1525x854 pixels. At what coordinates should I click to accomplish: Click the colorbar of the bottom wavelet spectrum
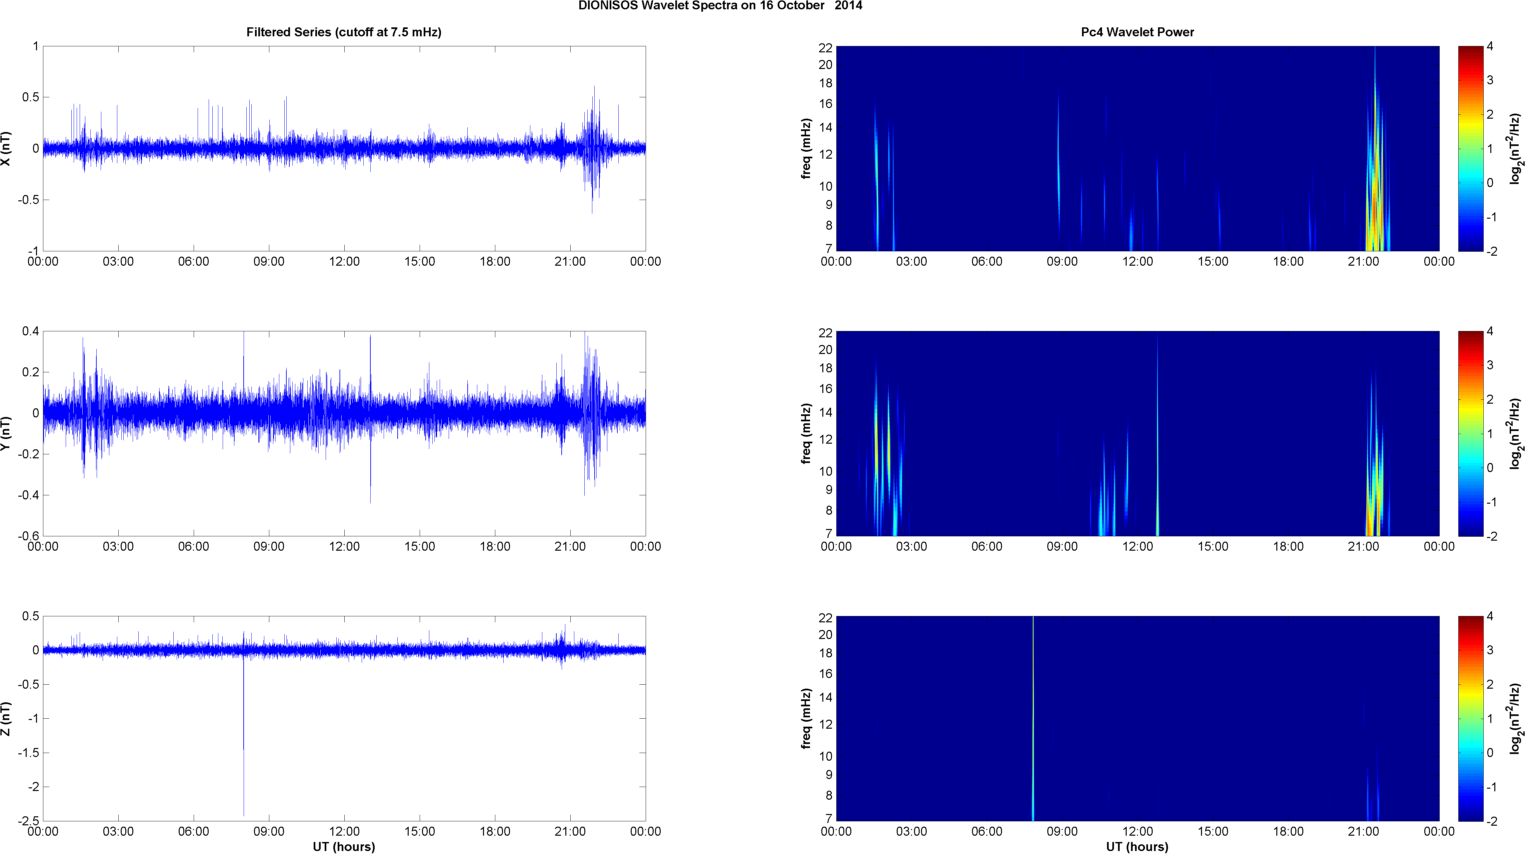pos(1470,718)
